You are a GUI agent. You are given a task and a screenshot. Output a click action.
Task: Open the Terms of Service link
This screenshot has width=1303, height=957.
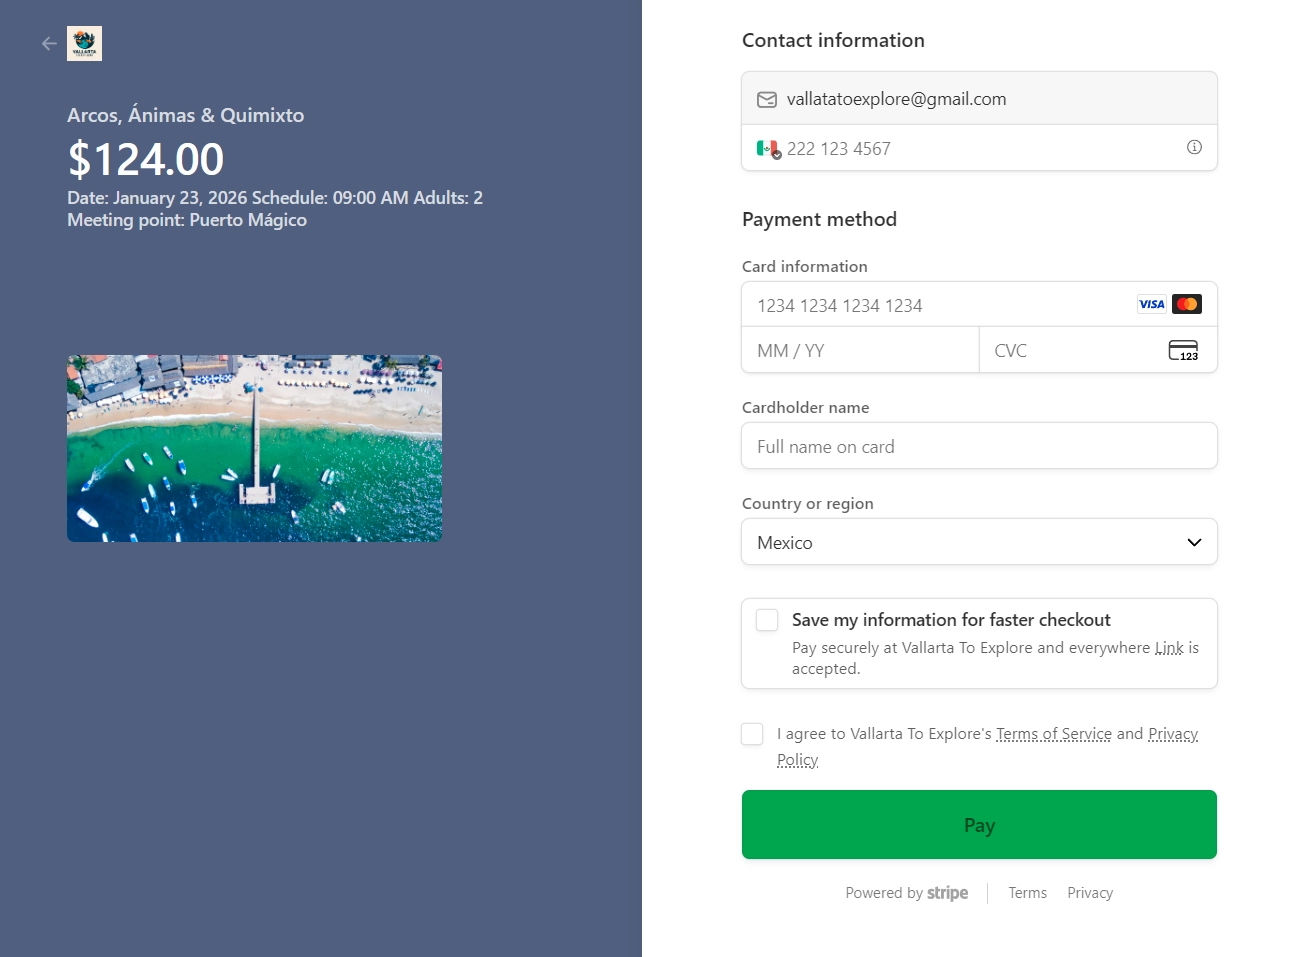click(x=1053, y=734)
